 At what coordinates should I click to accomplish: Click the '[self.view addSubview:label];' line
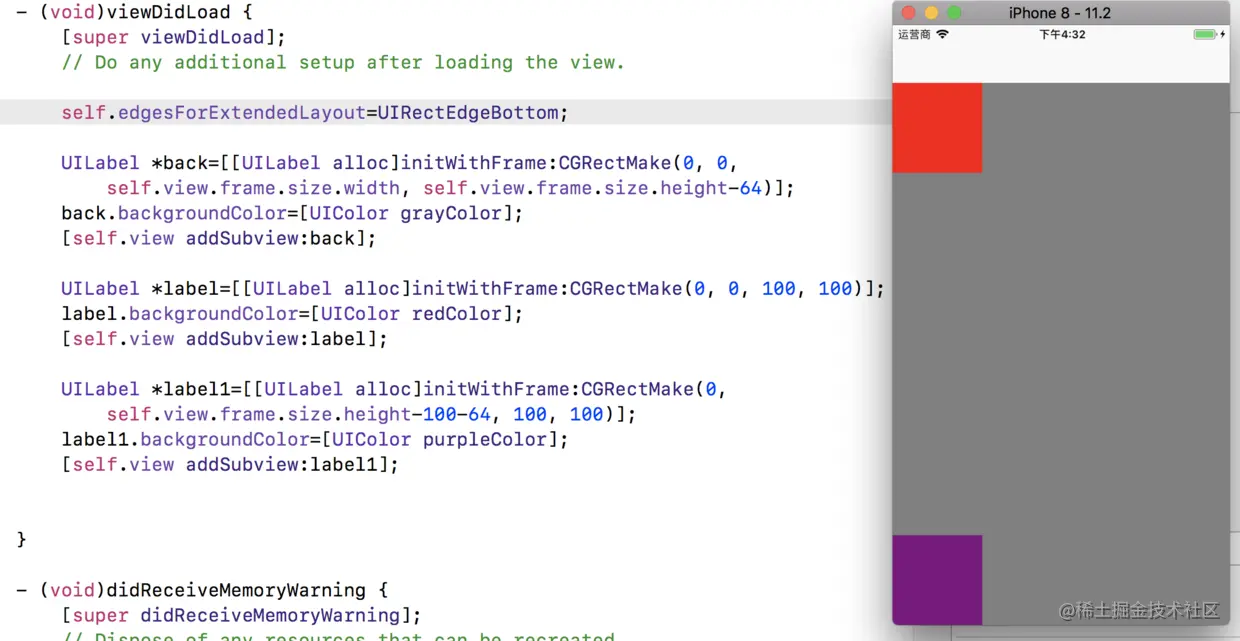[224, 339]
